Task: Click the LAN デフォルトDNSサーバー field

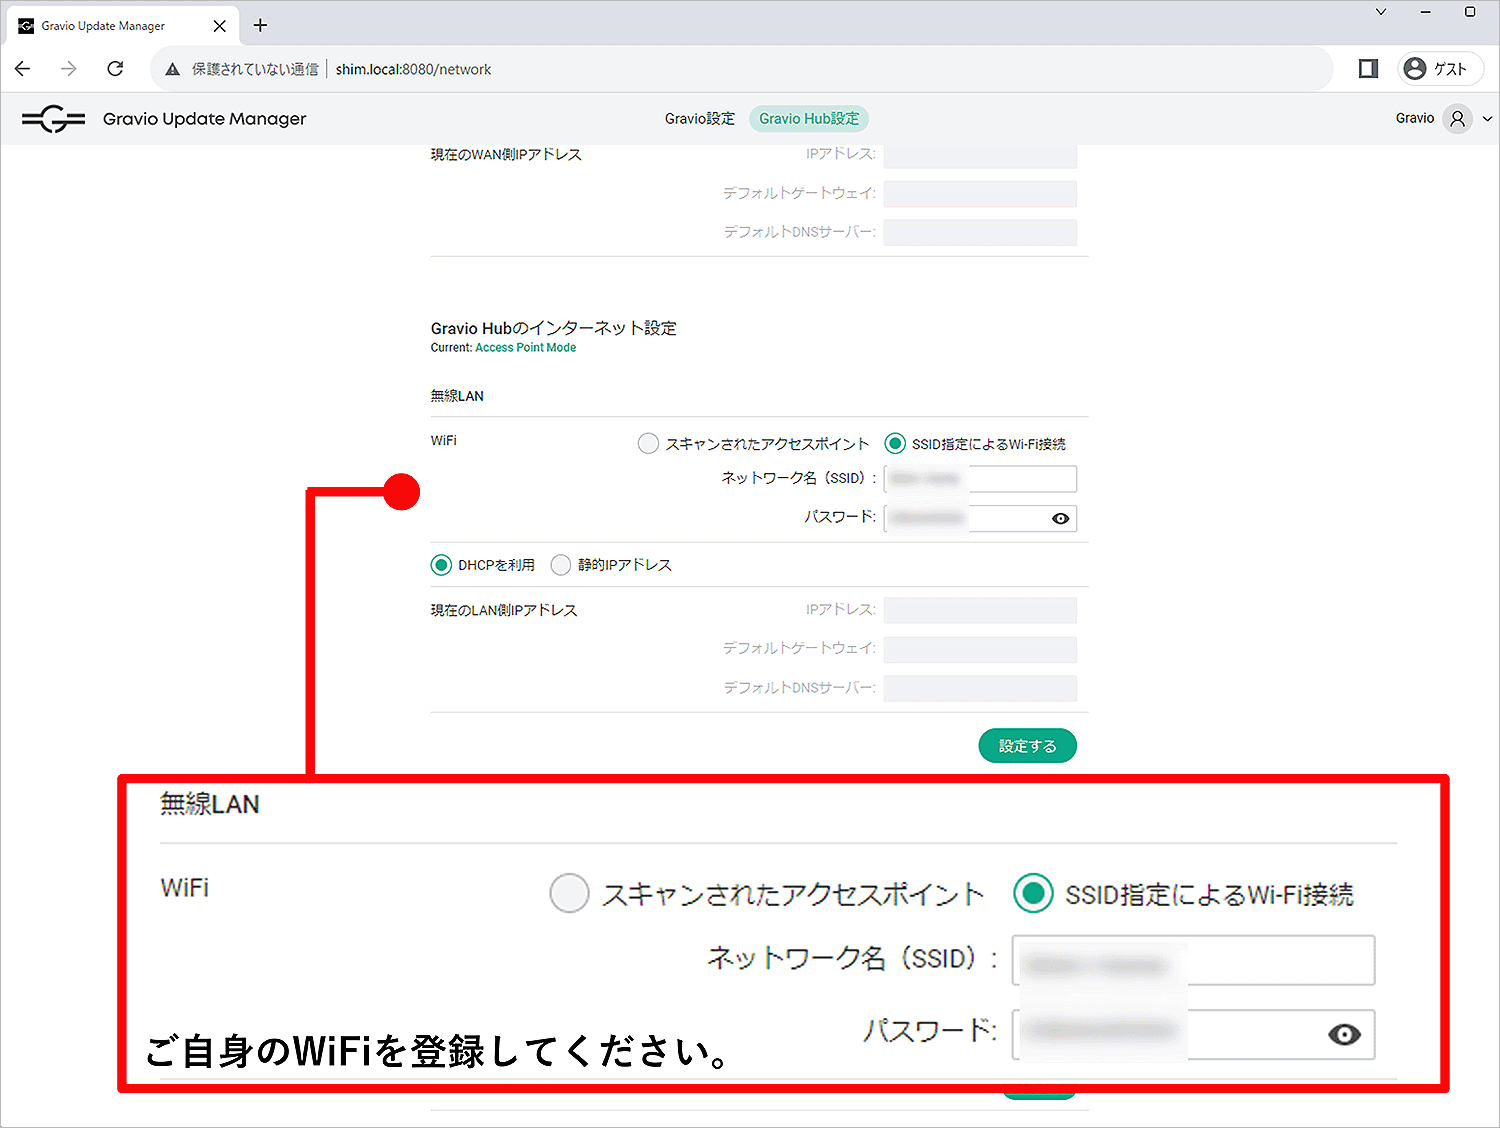Action: click(980, 688)
